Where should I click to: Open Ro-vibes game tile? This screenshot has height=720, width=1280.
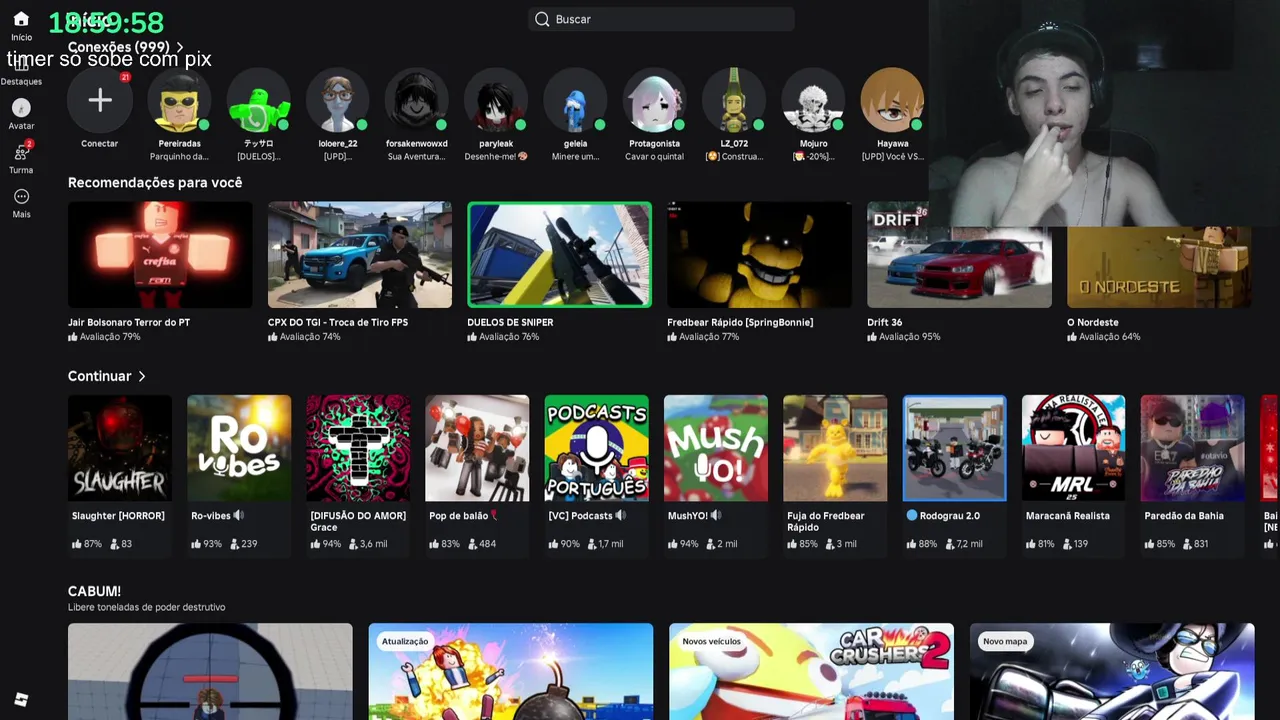coord(239,448)
